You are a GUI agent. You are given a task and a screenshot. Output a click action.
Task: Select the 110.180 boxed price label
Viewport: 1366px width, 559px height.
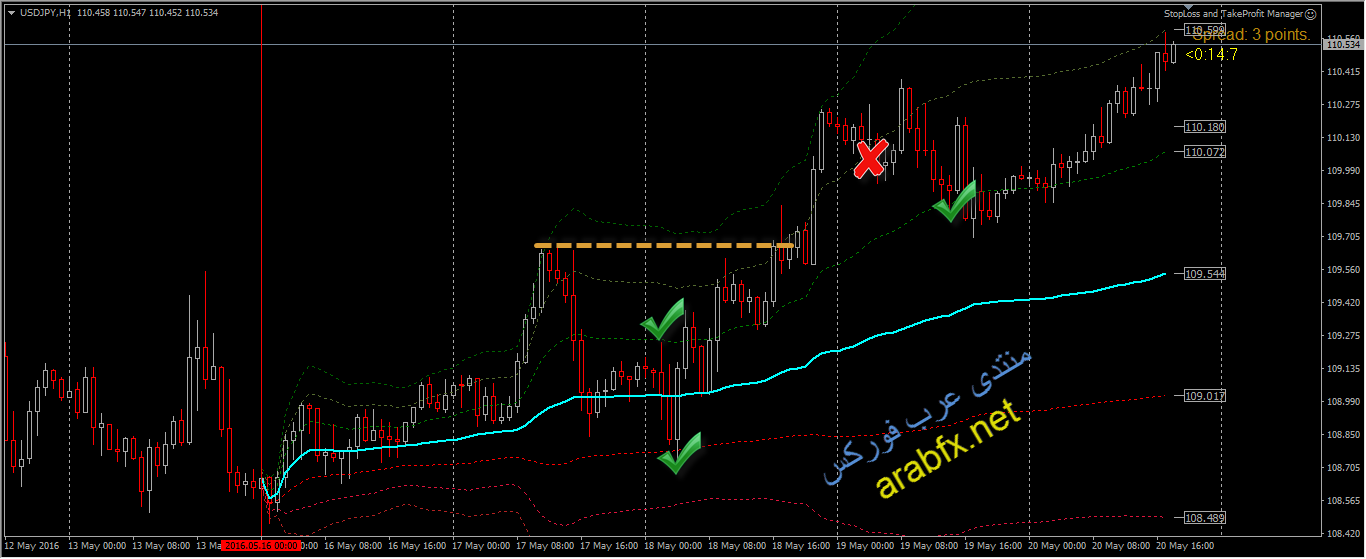(1205, 127)
